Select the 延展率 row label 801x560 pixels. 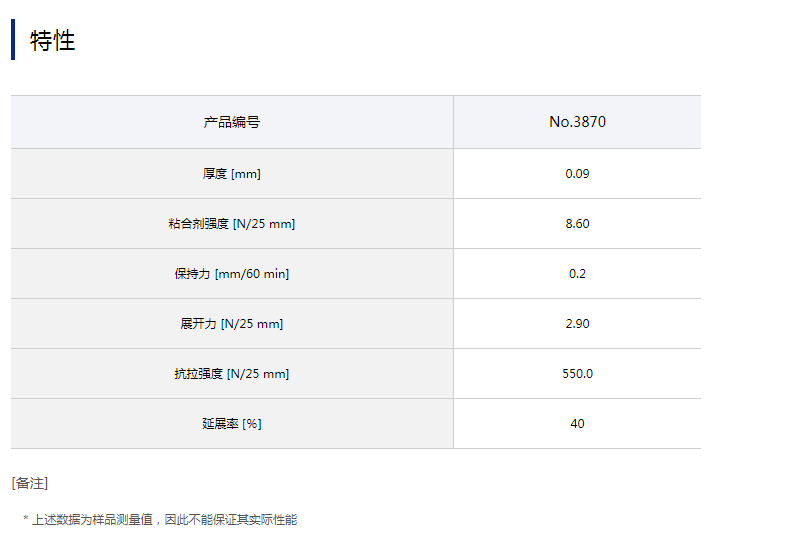coord(220,424)
